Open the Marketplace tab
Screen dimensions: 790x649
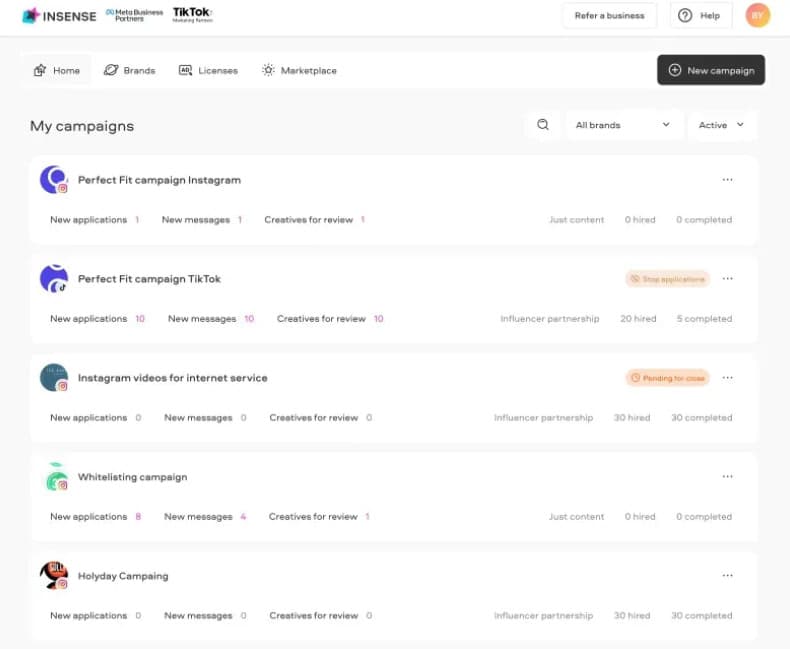(x=299, y=71)
